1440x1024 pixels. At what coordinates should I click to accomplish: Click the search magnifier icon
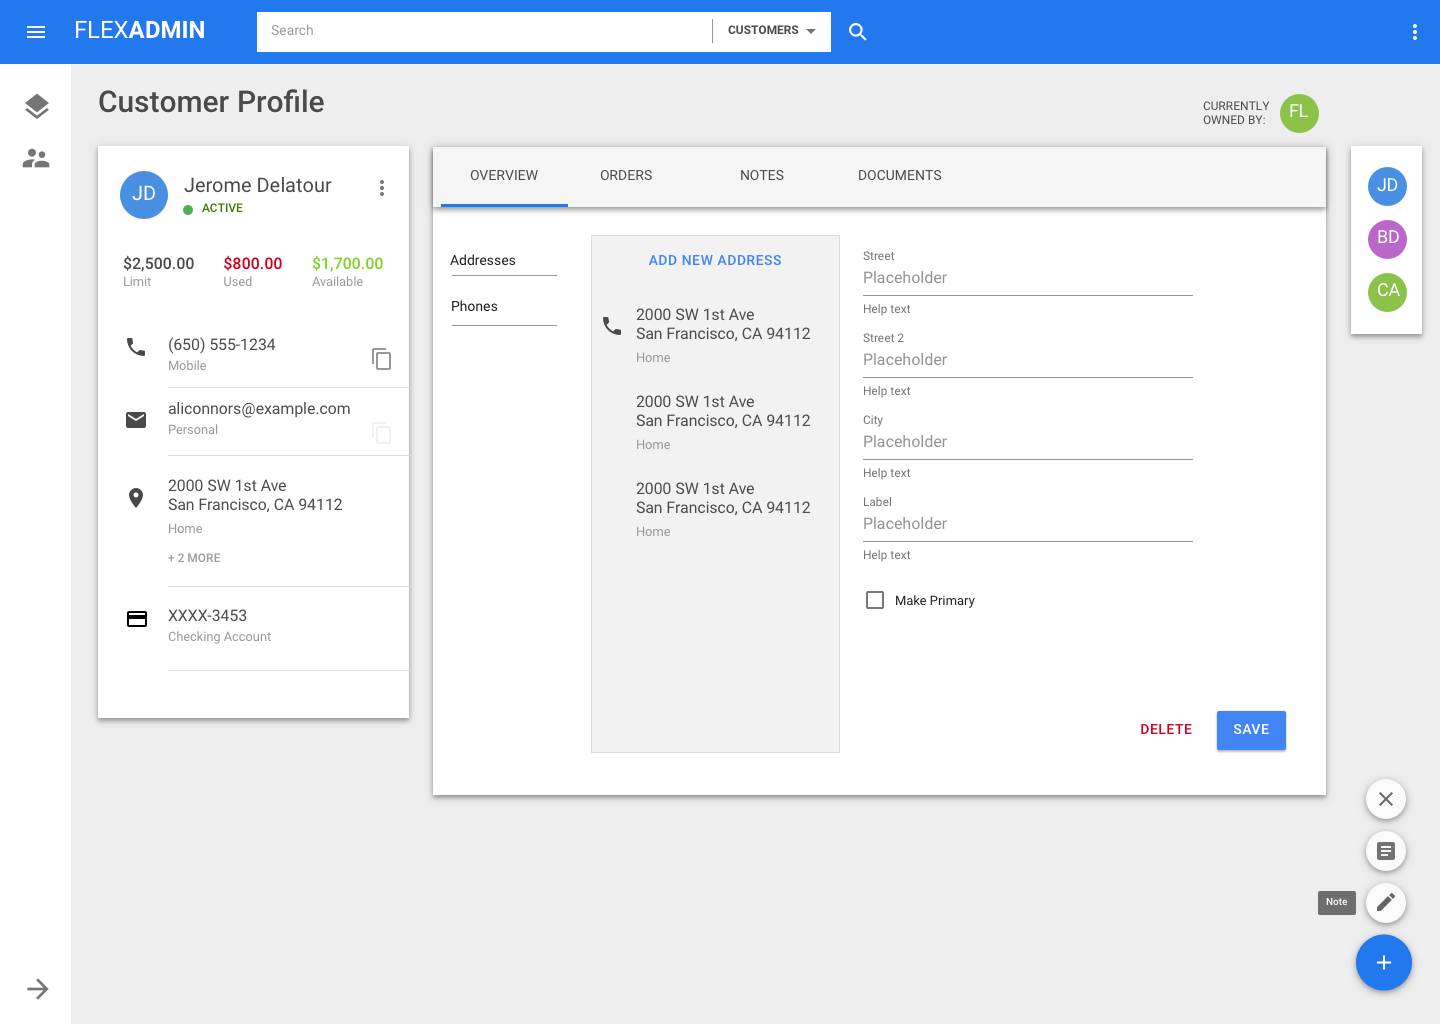[x=857, y=32]
